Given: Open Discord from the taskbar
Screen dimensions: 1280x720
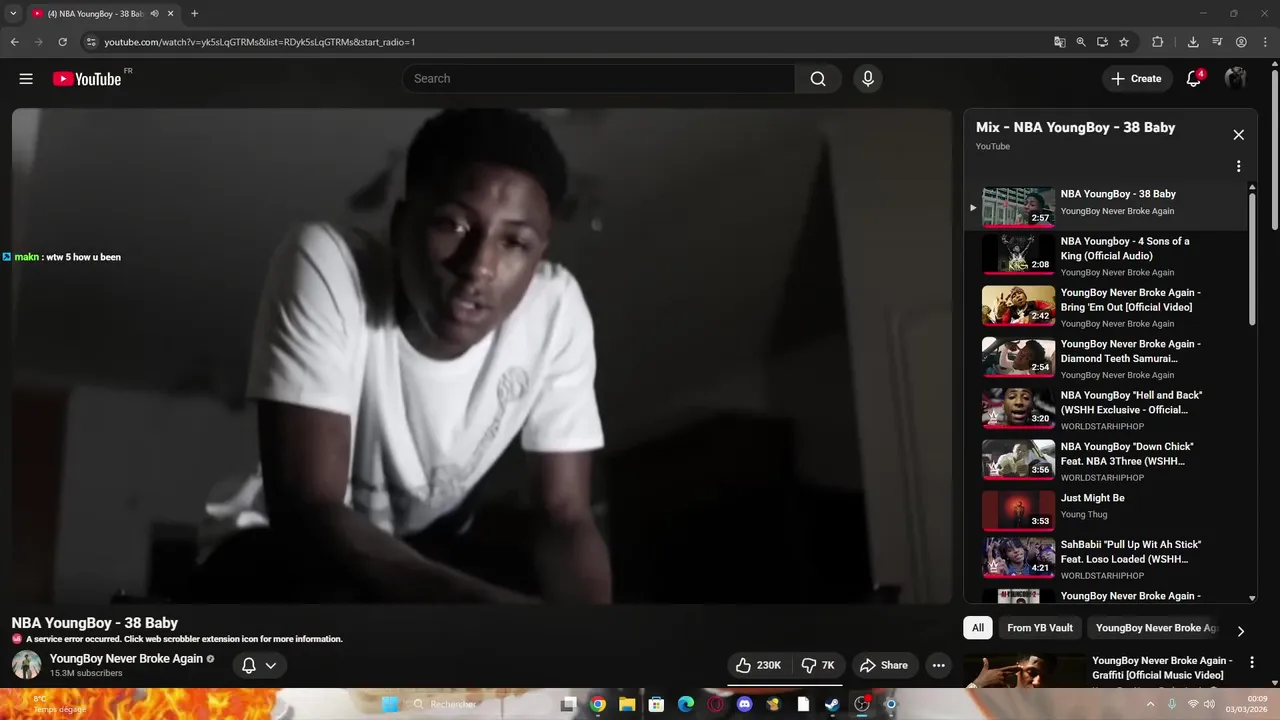Looking at the screenshot, I should pyautogui.click(x=744, y=704).
